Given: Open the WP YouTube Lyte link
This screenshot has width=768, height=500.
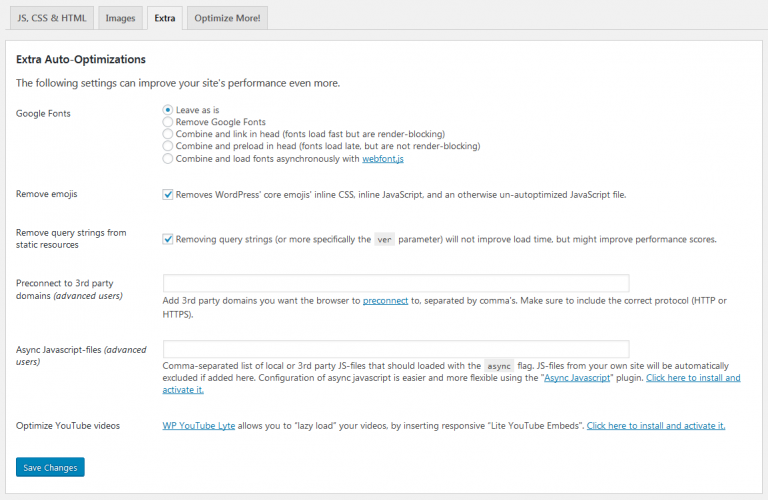Looking at the screenshot, I should [198, 426].
